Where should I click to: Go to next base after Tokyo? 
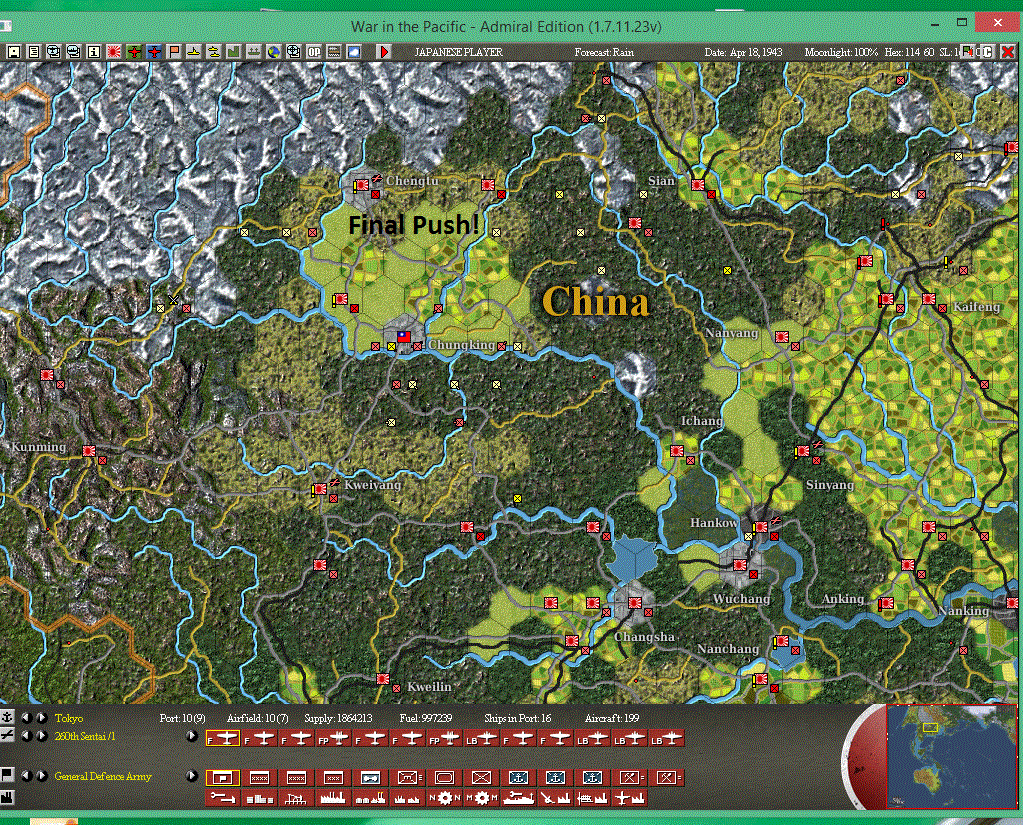point(41,717)
